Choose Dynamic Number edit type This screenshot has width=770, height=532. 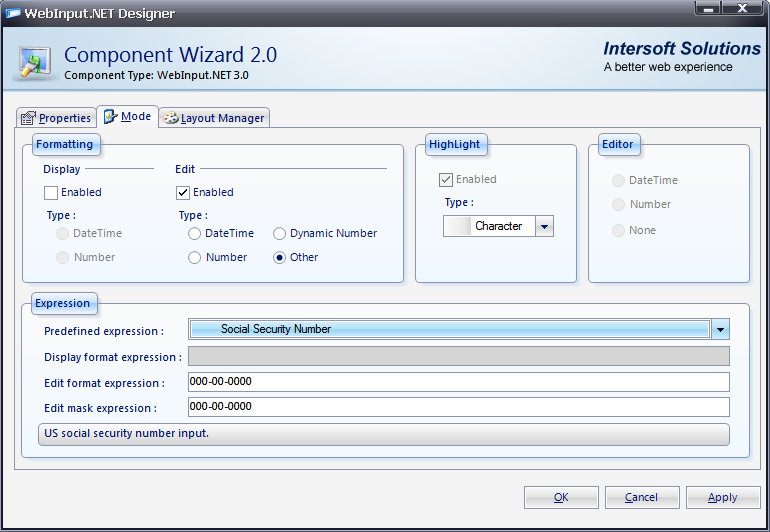(x=280, y=234)
